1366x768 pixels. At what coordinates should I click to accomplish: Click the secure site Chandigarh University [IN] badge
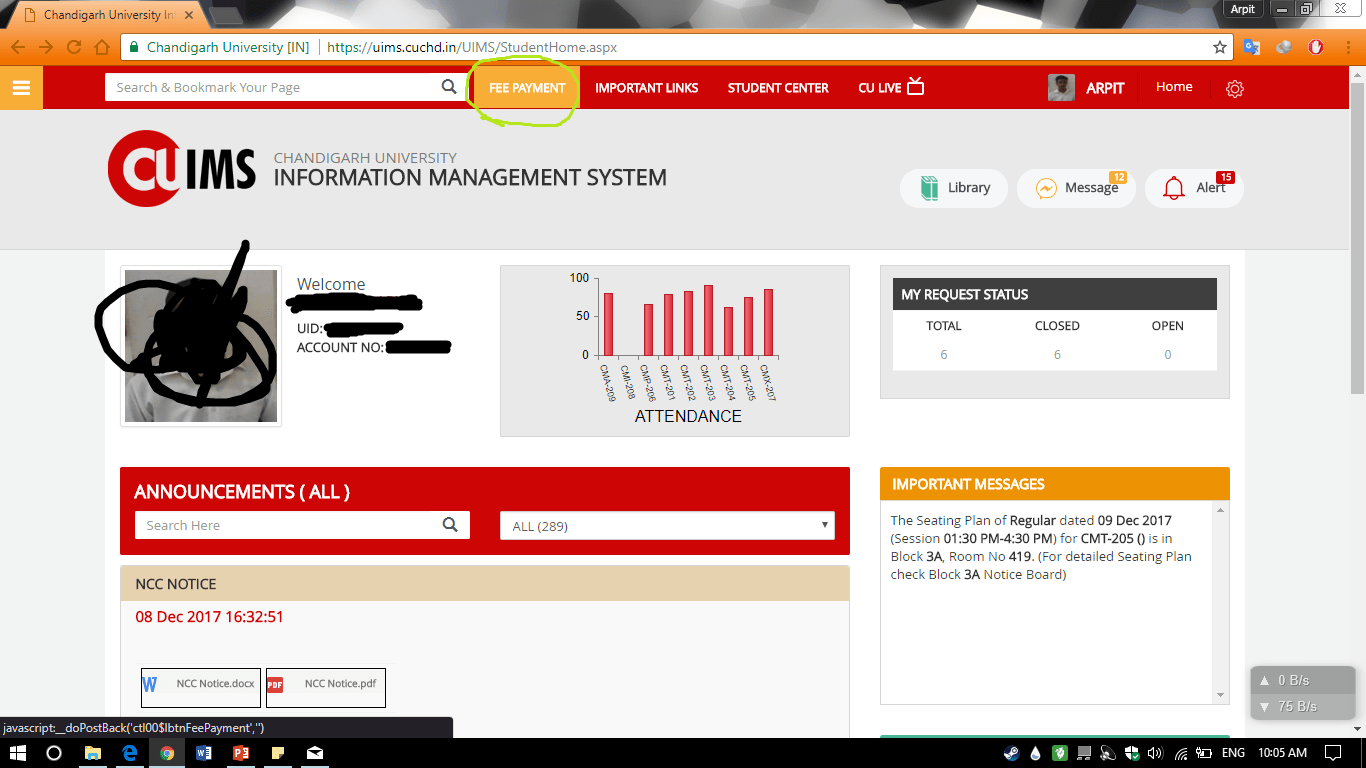pyautogui.click(x=217, y=47)
